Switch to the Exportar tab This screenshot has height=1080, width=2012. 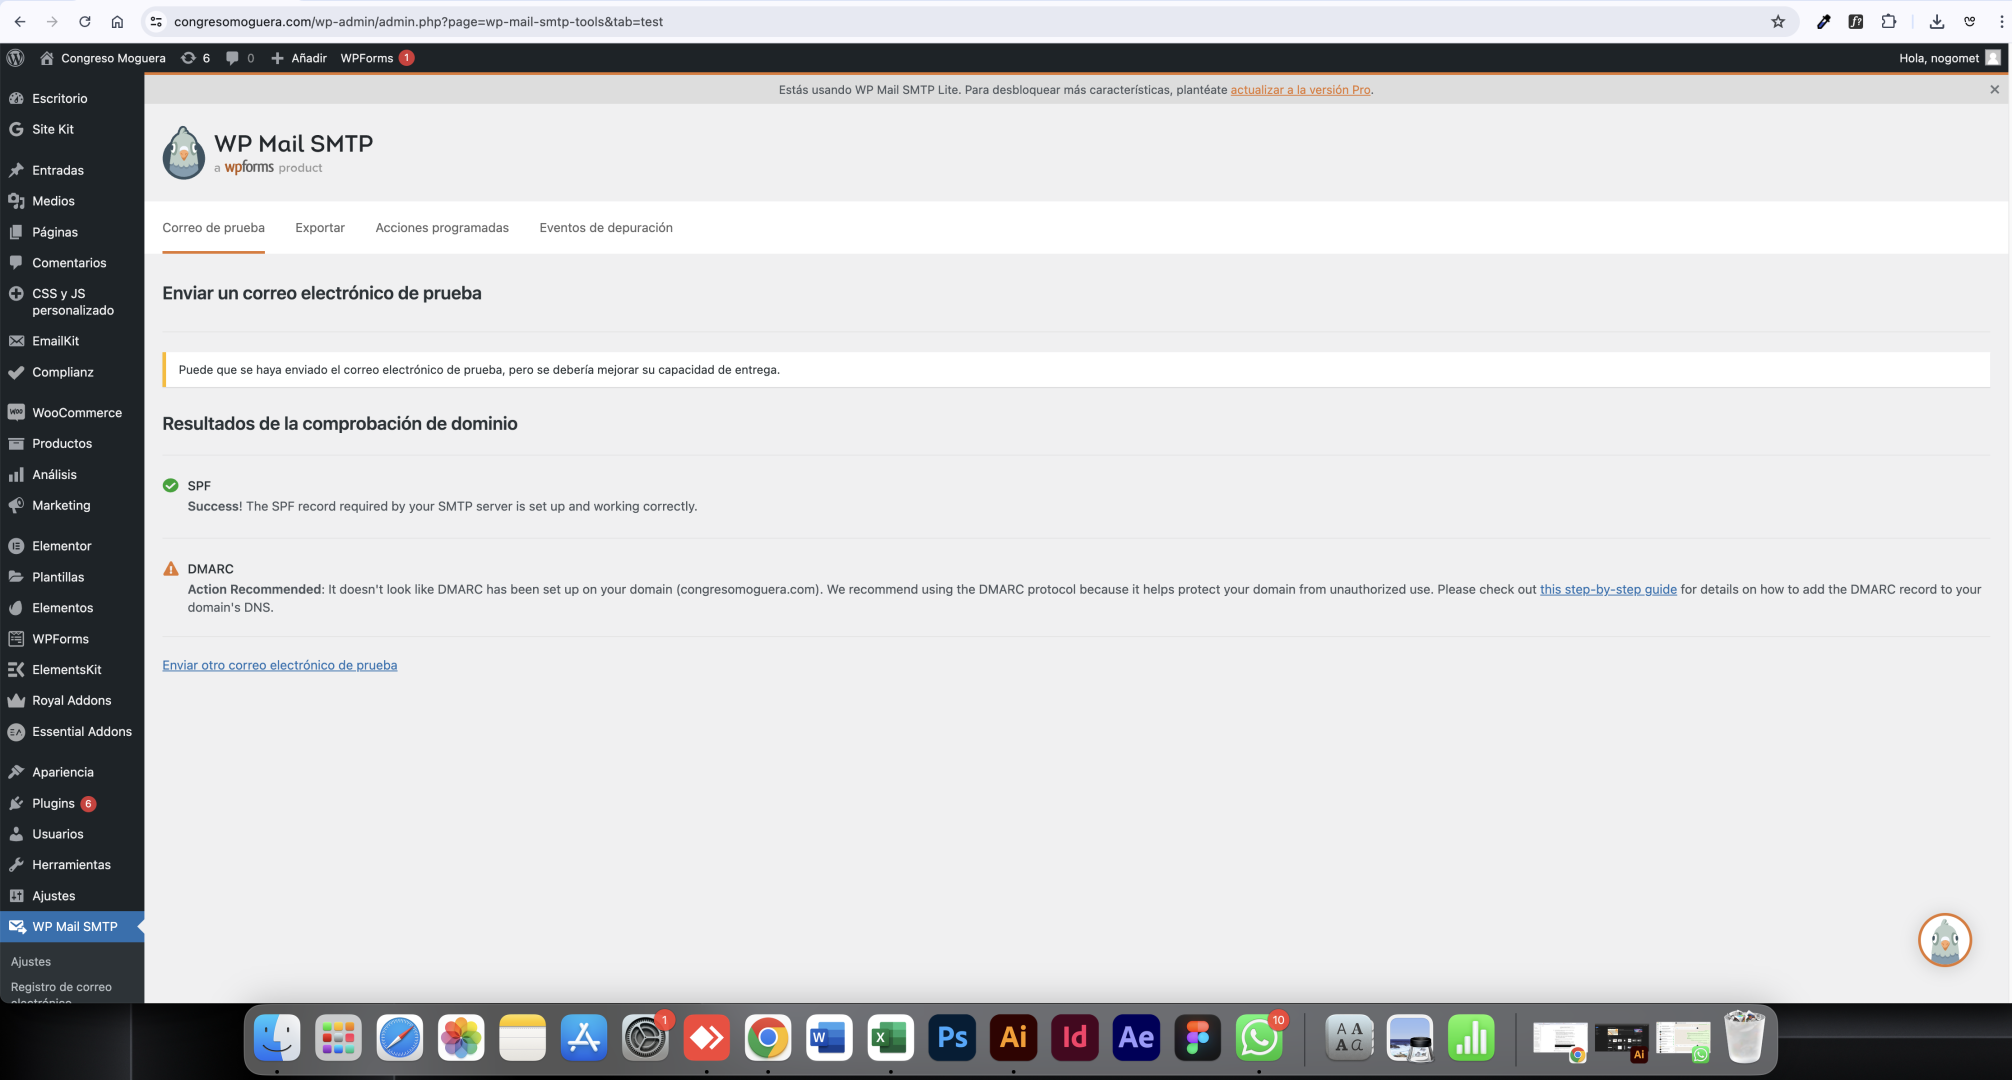(x=320, y=228)
